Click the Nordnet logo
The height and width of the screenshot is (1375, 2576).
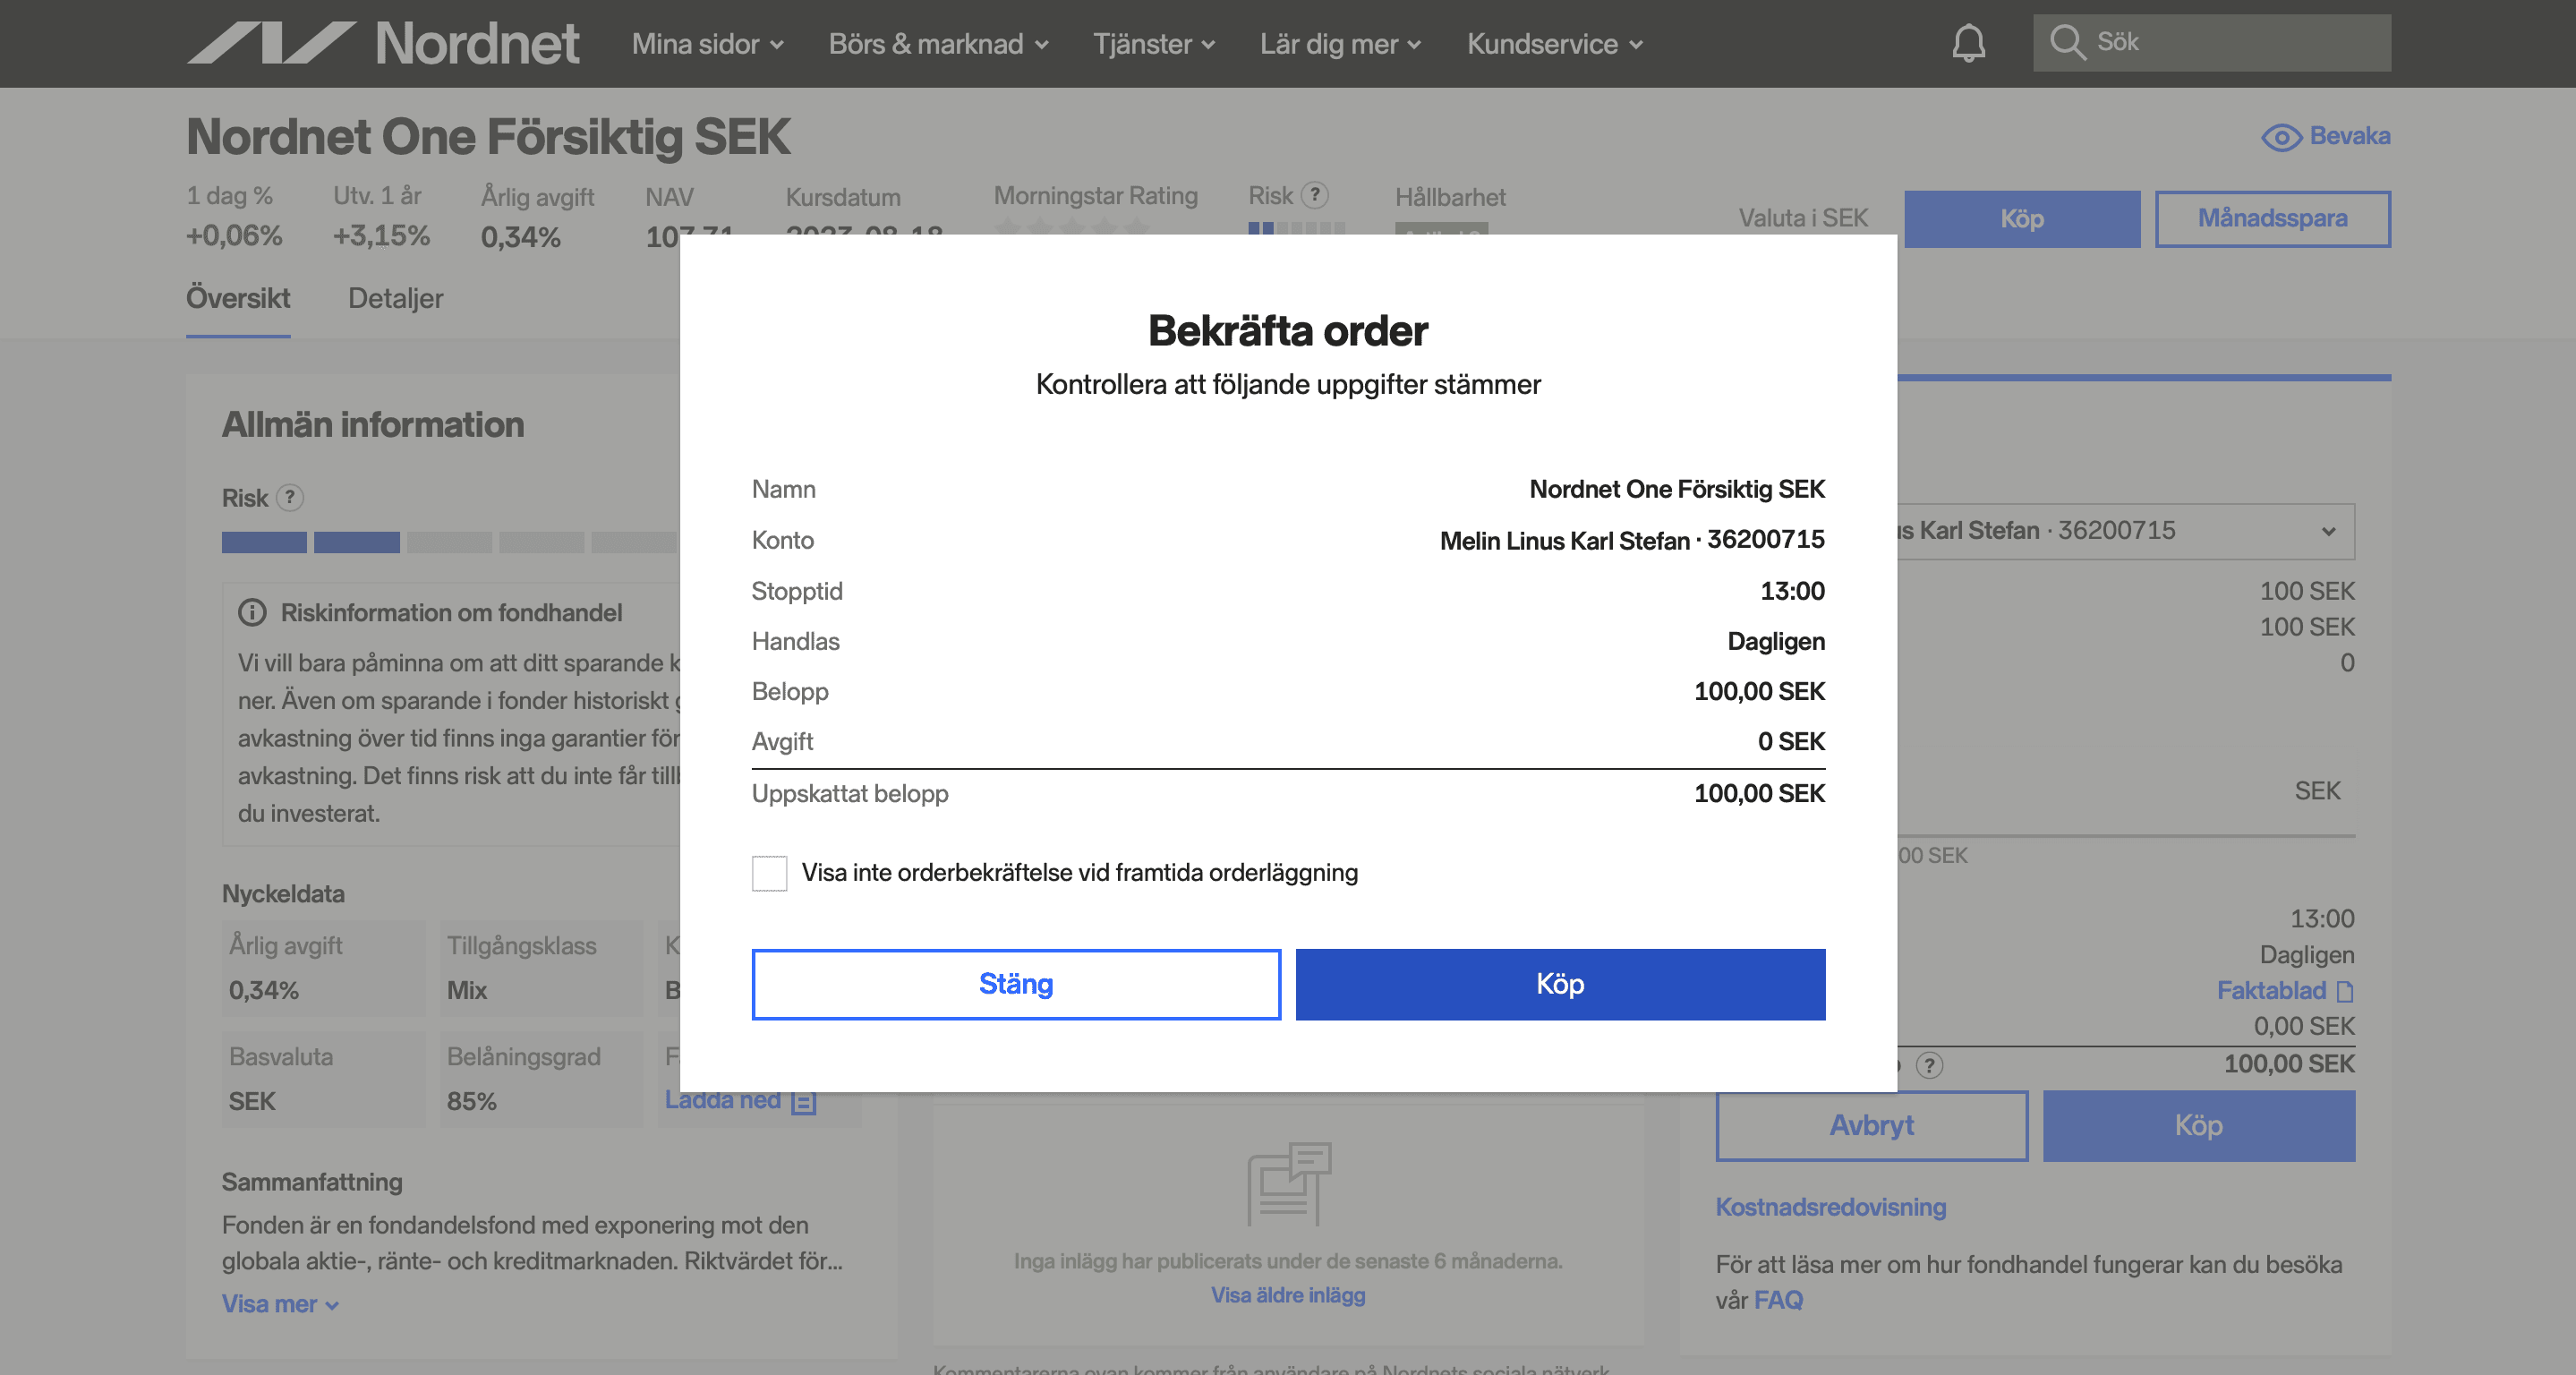tap(382, 44)
